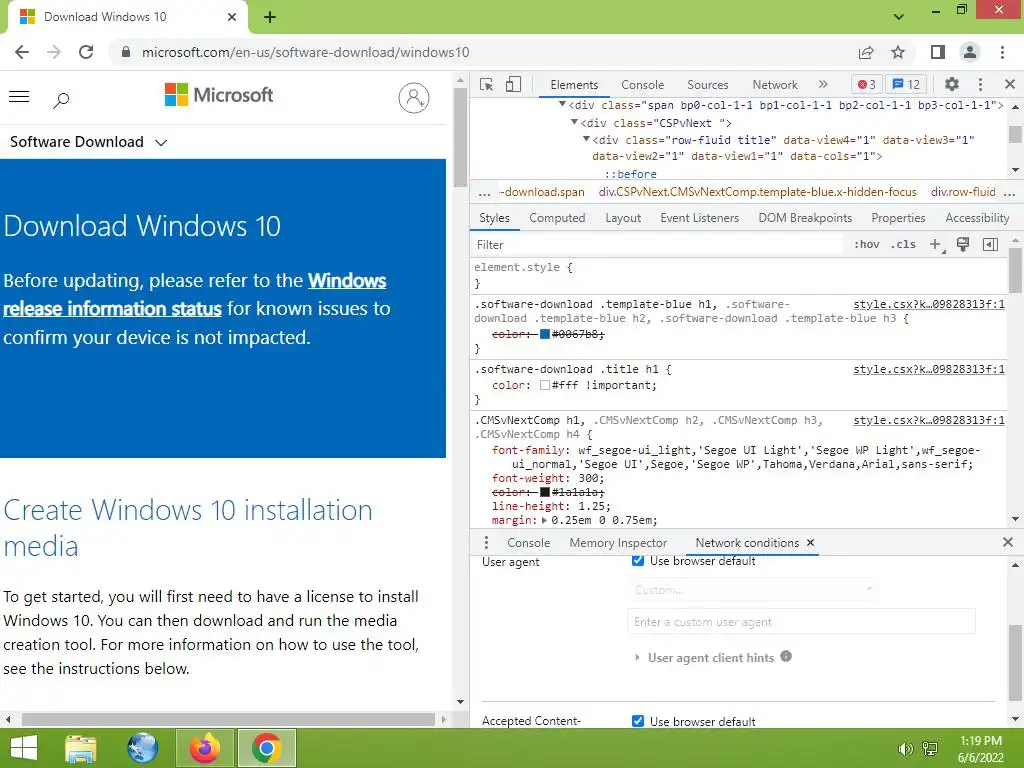Open the Event Listeners tab
Viewport: 1024px width, 768px height.
pyautogui.click(x=699, y=218)
